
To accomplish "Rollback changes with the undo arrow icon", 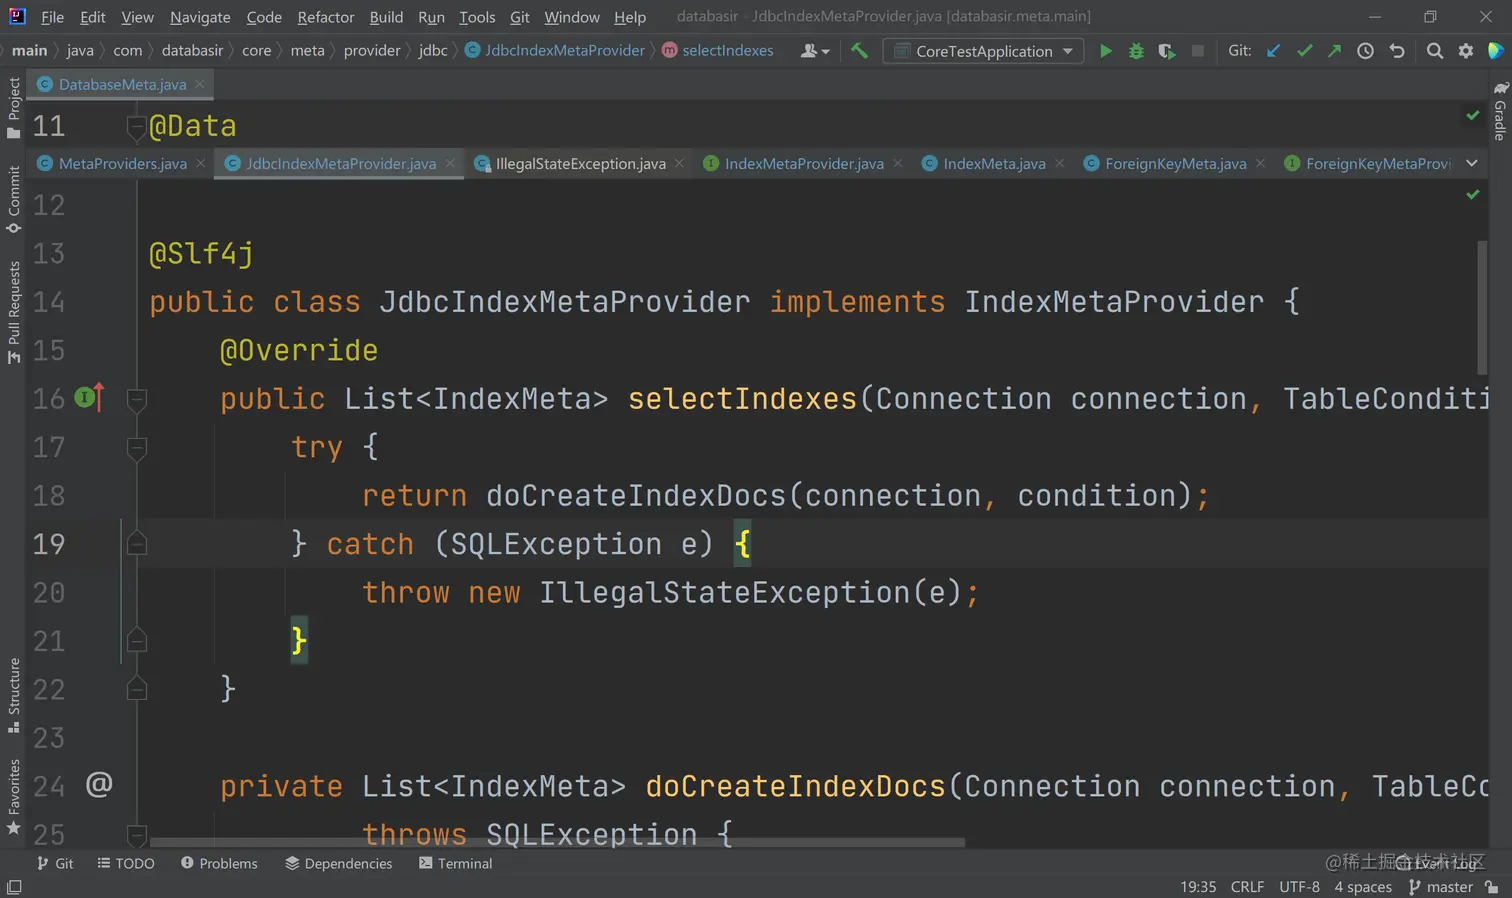I will pos(1397,51).
